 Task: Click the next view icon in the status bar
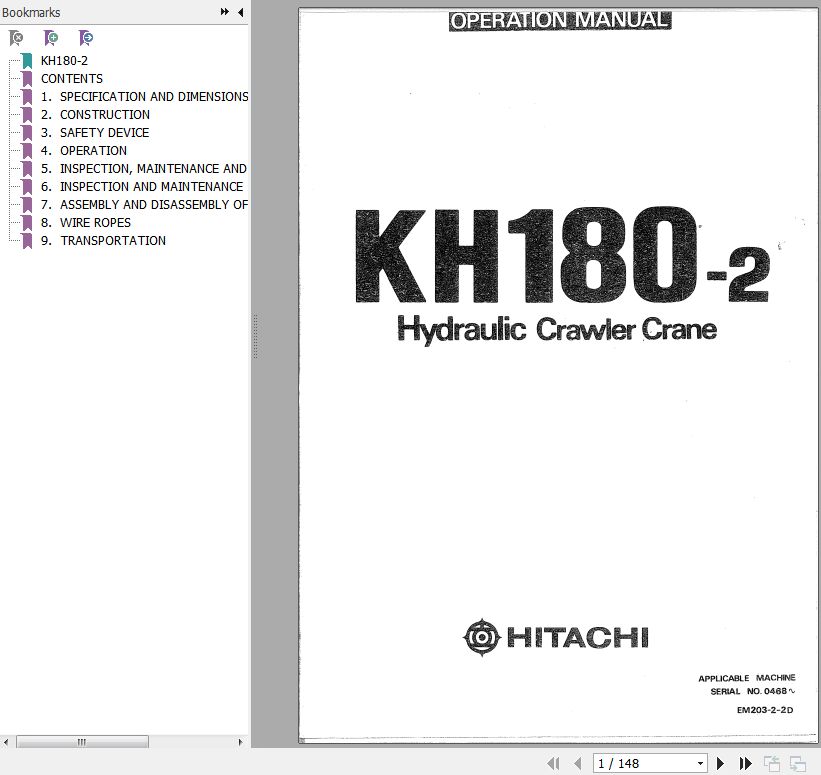coord(797,763)
